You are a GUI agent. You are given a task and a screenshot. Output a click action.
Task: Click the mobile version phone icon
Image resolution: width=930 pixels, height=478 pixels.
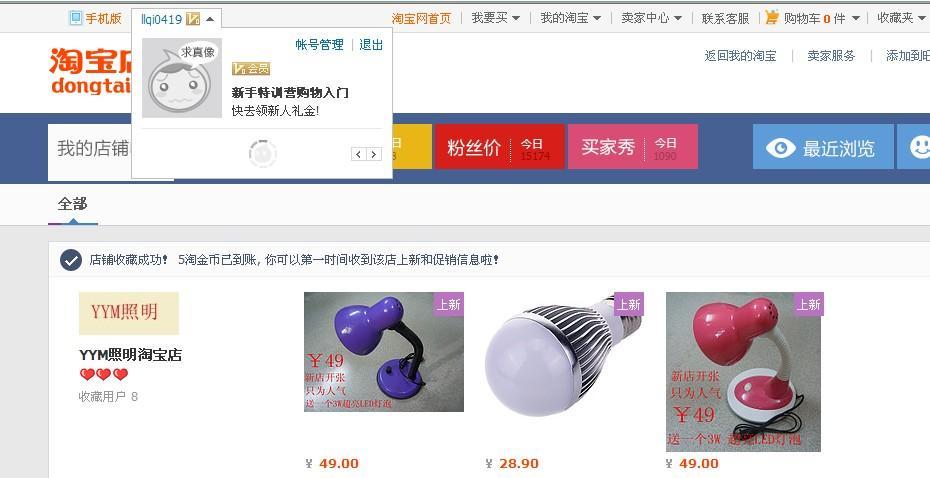75,18
